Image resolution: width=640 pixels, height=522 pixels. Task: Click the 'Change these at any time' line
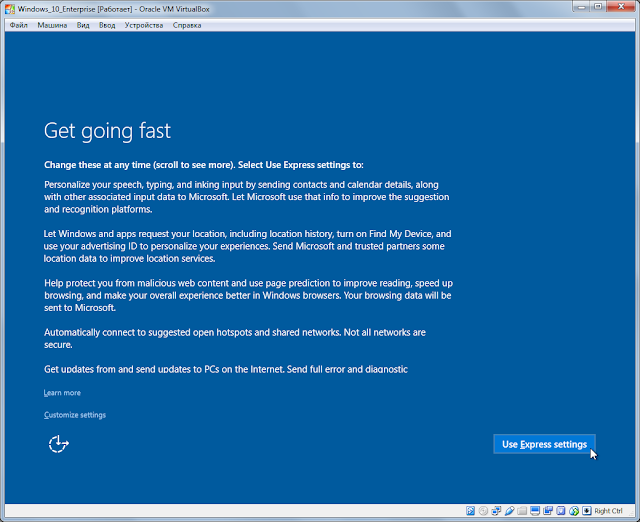(204, 165)
